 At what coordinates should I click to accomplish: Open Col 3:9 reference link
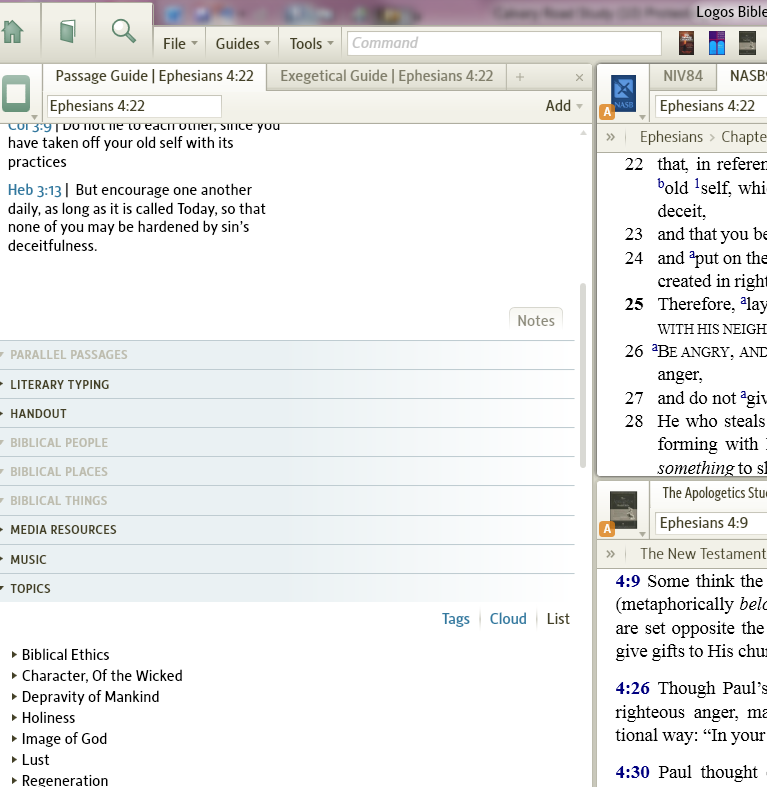tap(30, 126)
